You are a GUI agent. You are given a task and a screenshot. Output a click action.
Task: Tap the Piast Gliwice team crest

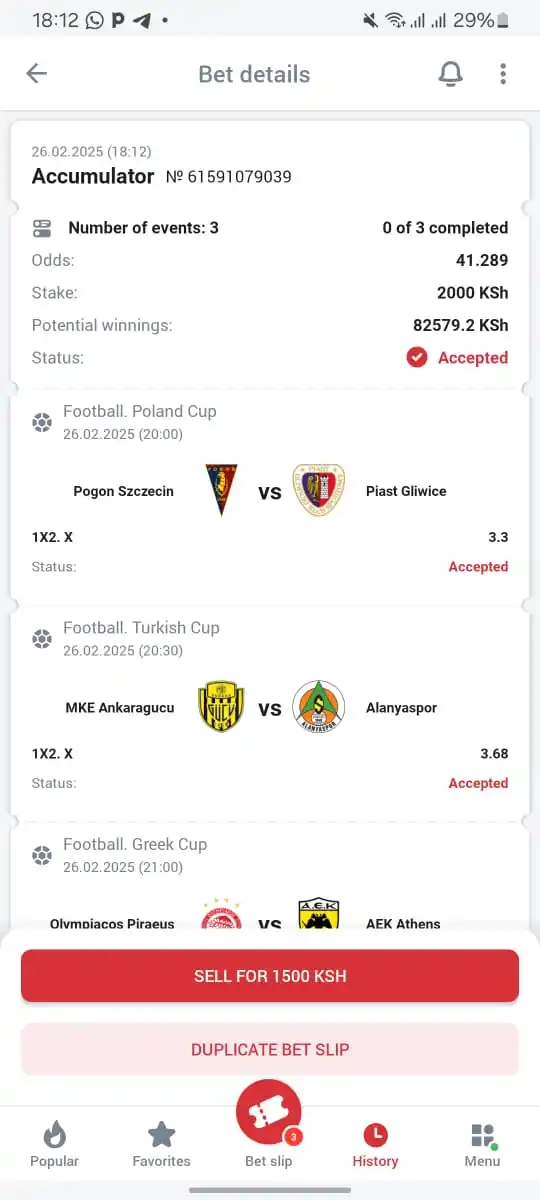pos(319,490)
